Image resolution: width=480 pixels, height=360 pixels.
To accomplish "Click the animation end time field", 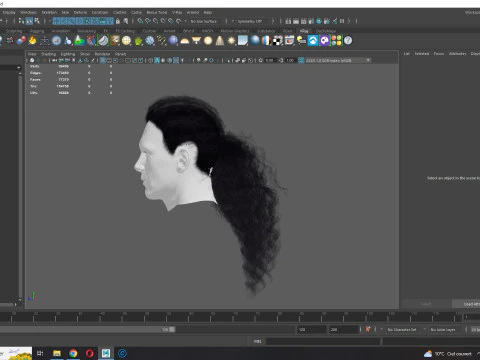I will point(343,329).
